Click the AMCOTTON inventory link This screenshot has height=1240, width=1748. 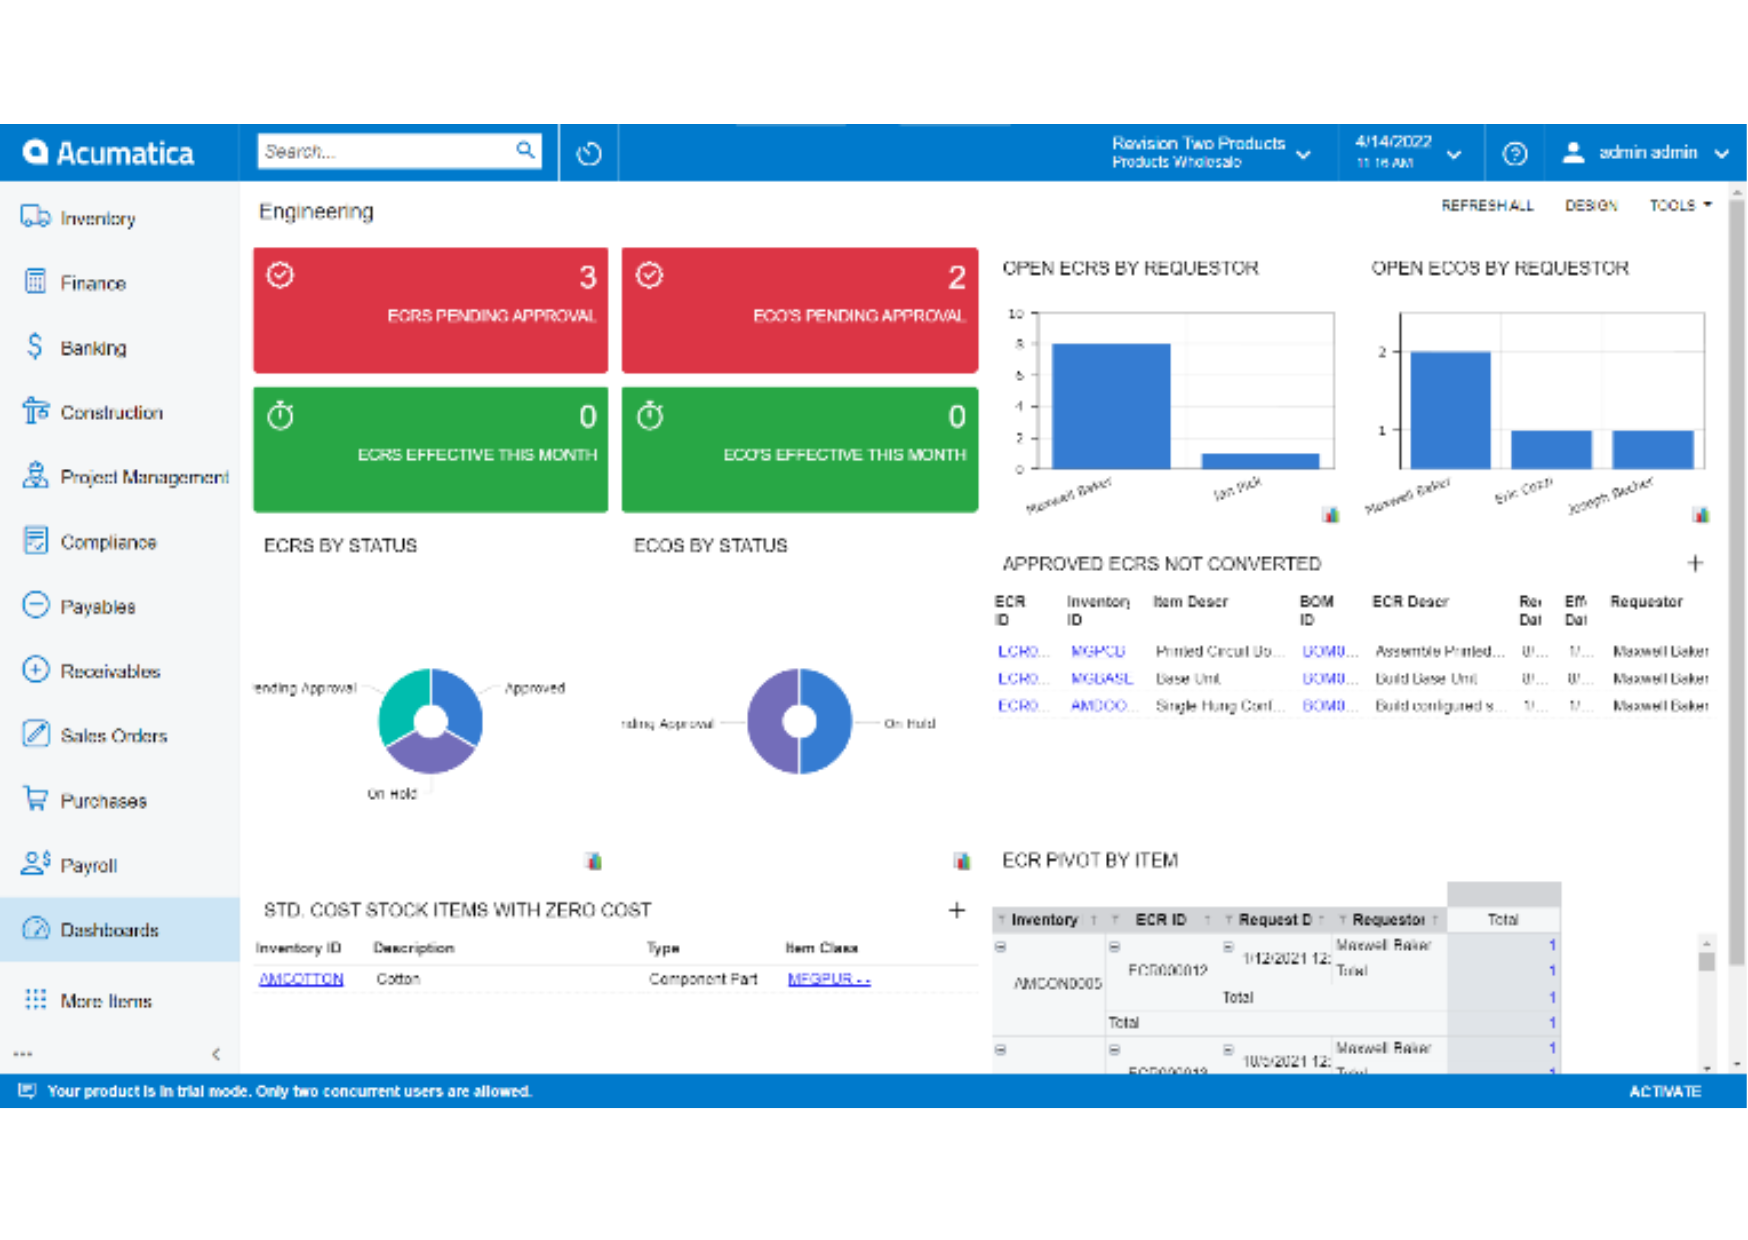tap(301, 979)
